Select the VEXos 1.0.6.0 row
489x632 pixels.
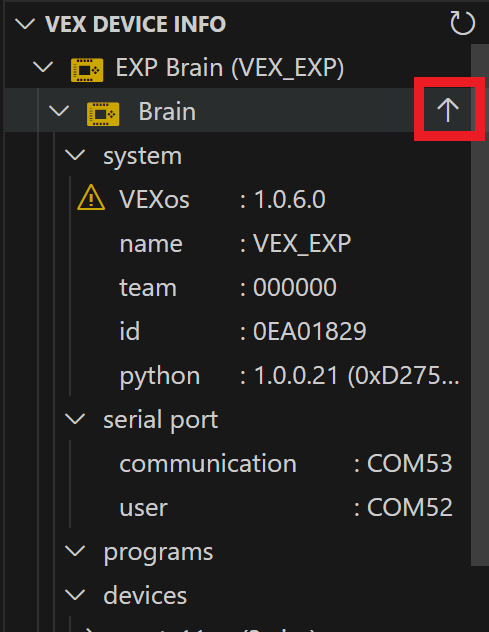(238, 199)
